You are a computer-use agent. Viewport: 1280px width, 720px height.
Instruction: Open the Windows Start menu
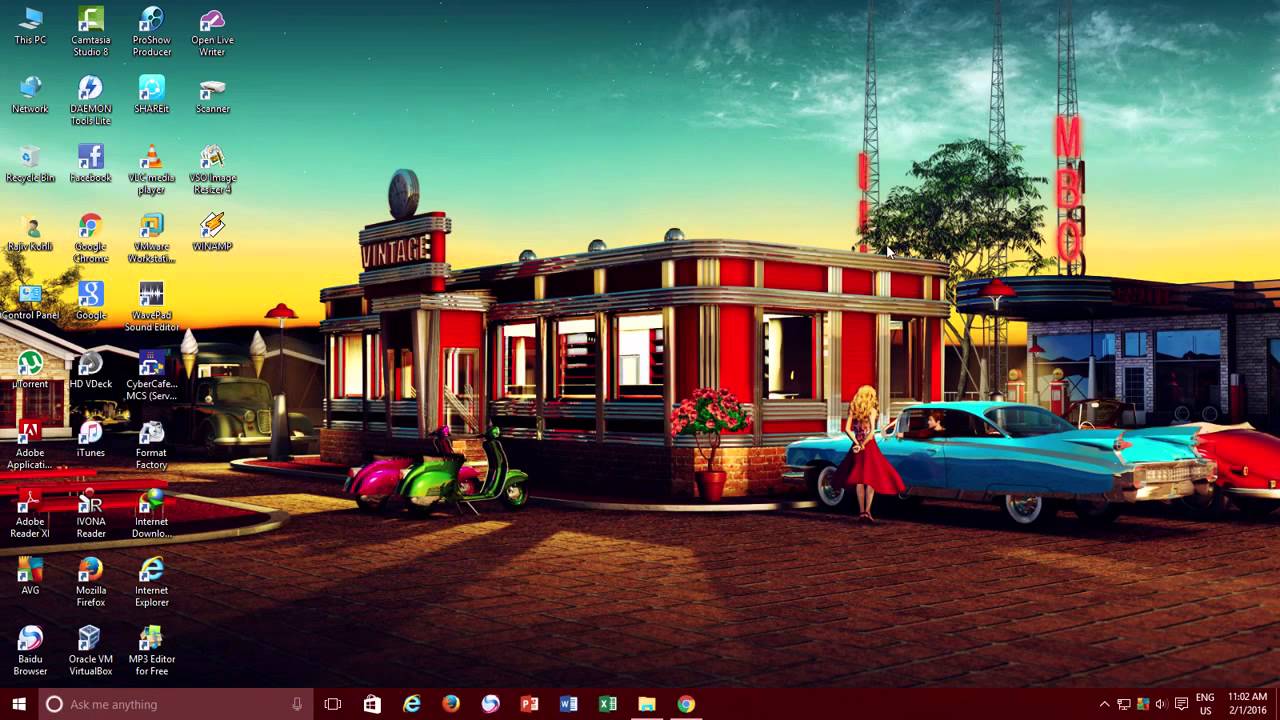pos(19,704)
